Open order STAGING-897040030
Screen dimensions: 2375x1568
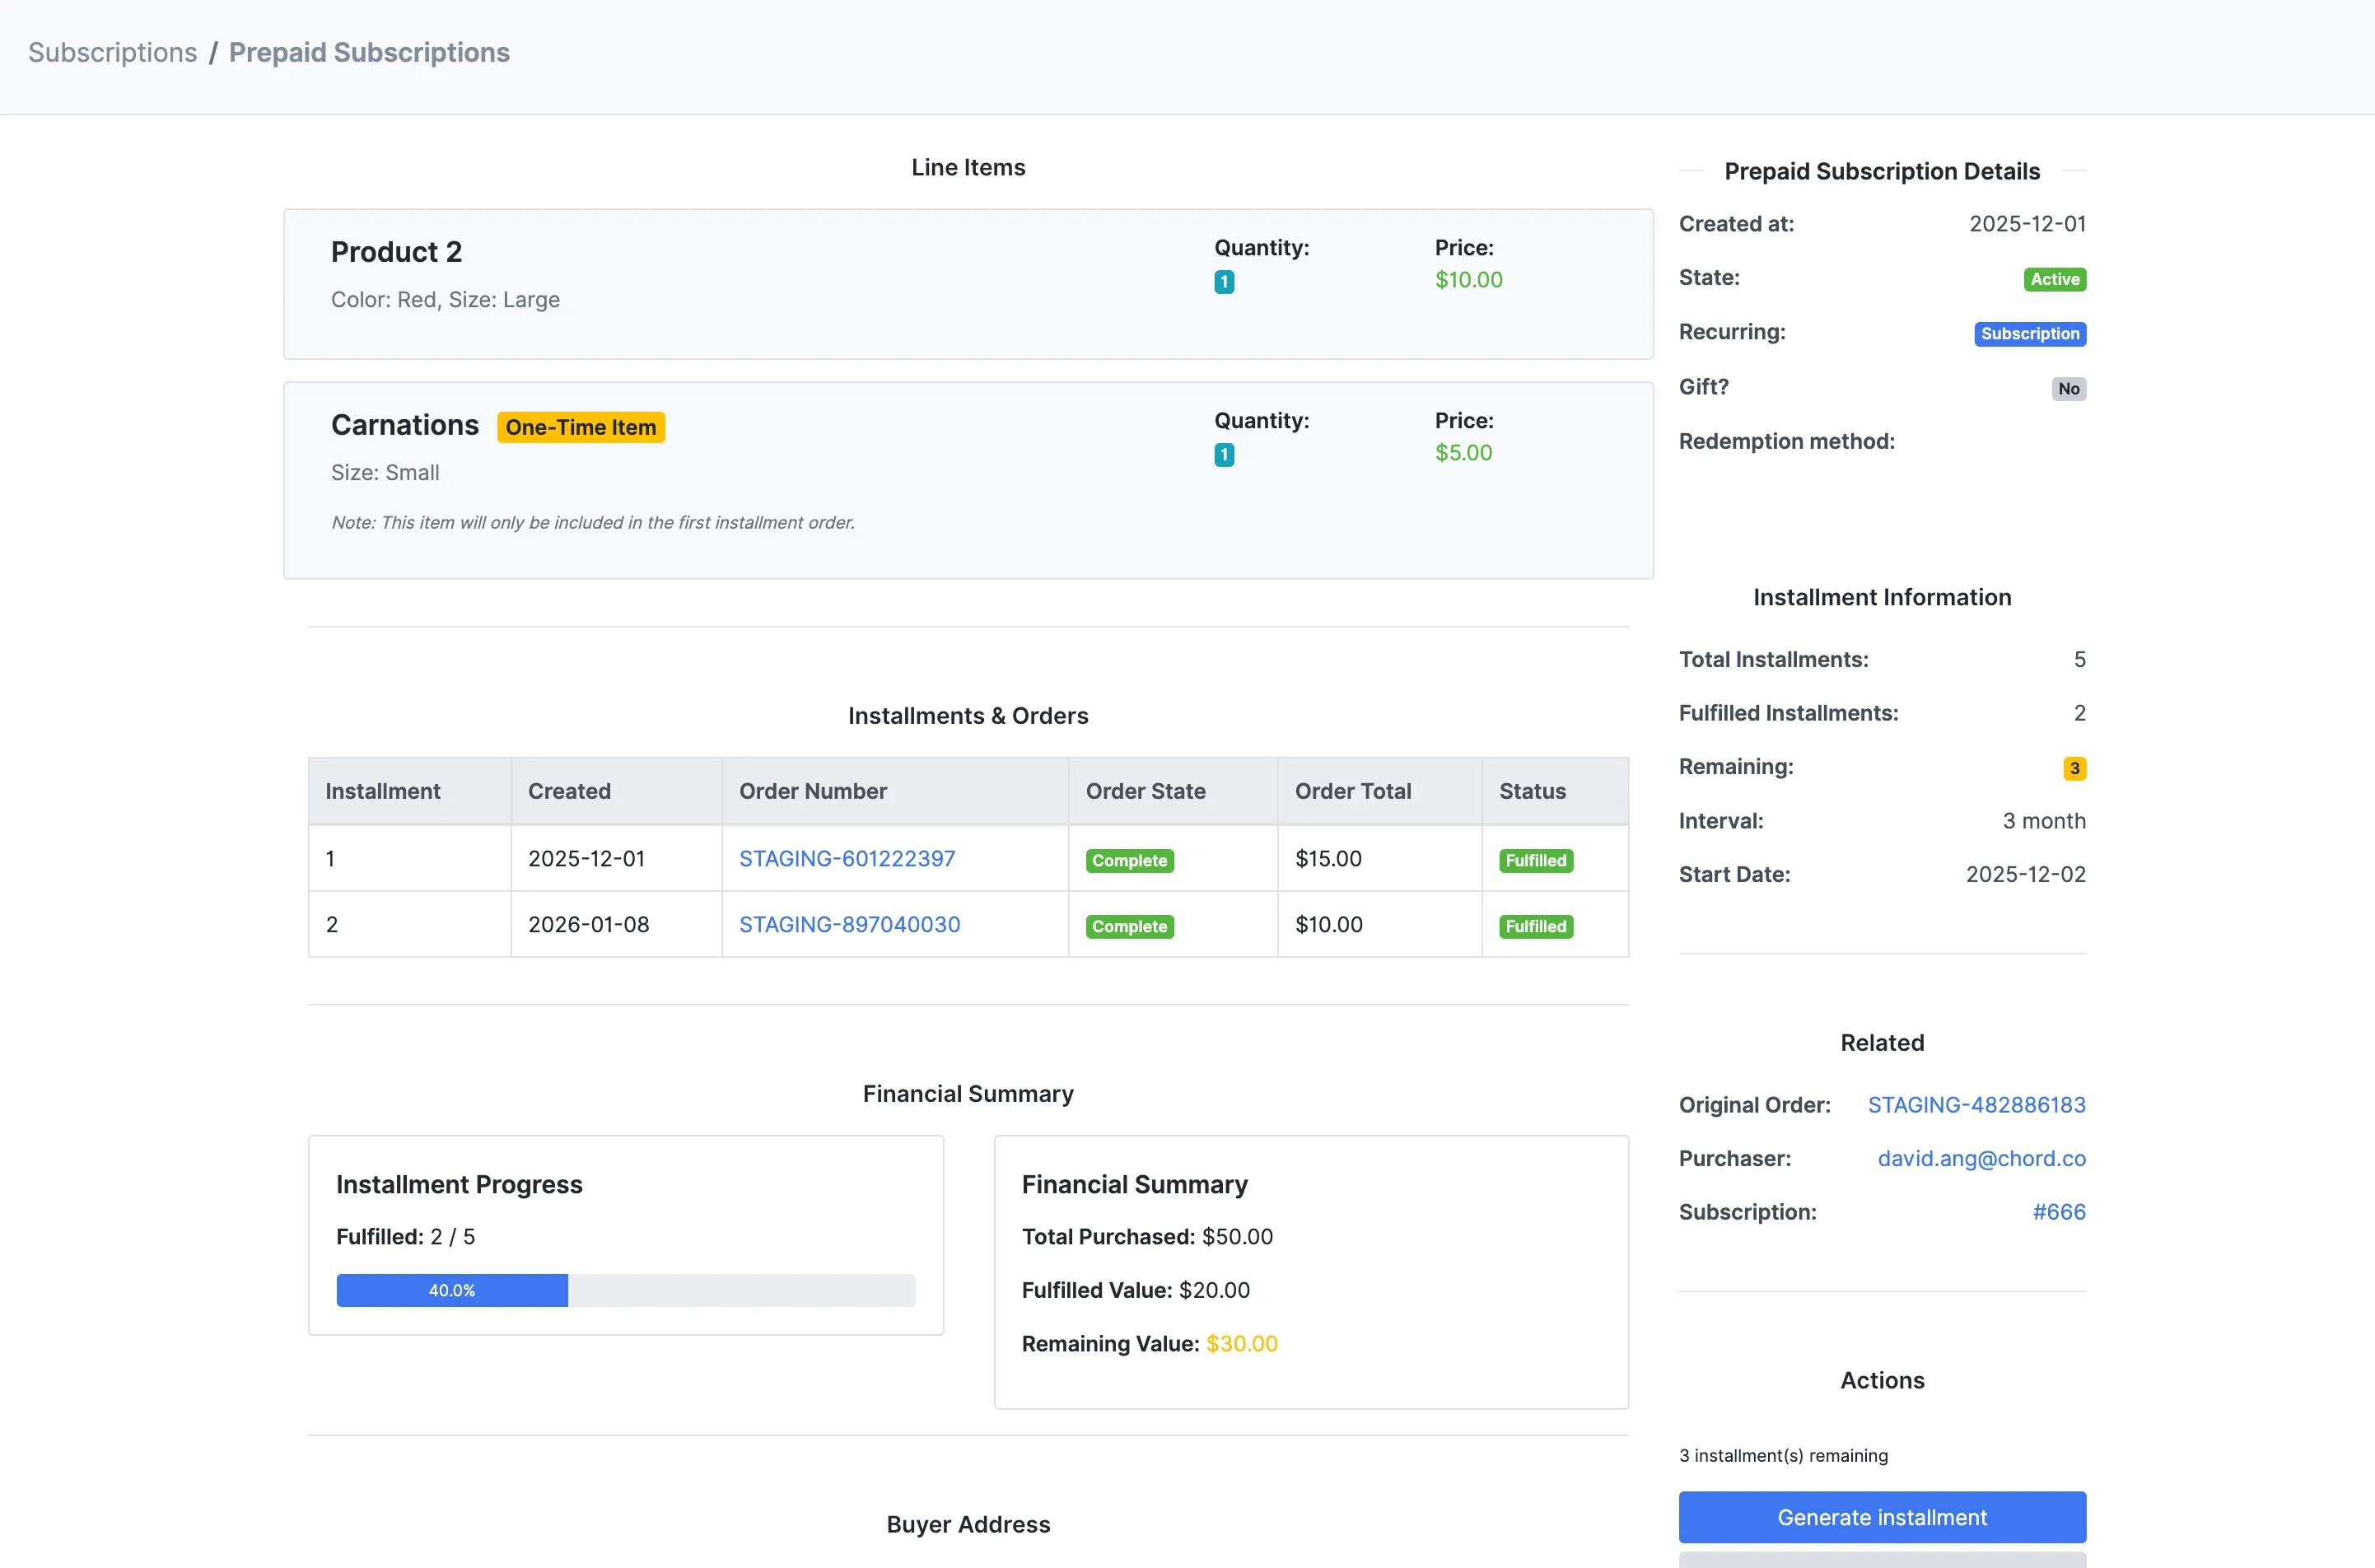[849, 924]
